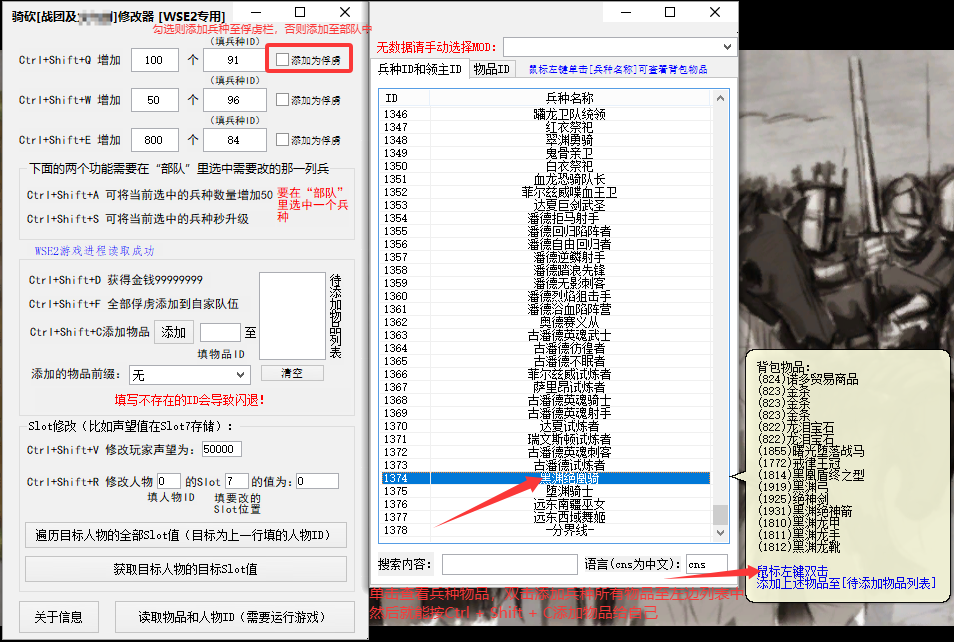This screenshot has width=954, height=642.
Task: Expand the 添加的物品前缀 dropdown showing 无
Action: coord(189,374)
